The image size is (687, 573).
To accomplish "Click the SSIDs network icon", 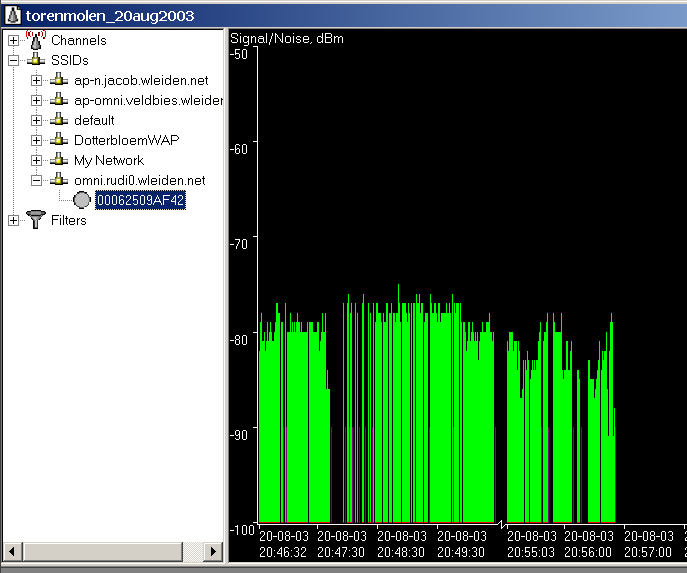I will [36, 60].
